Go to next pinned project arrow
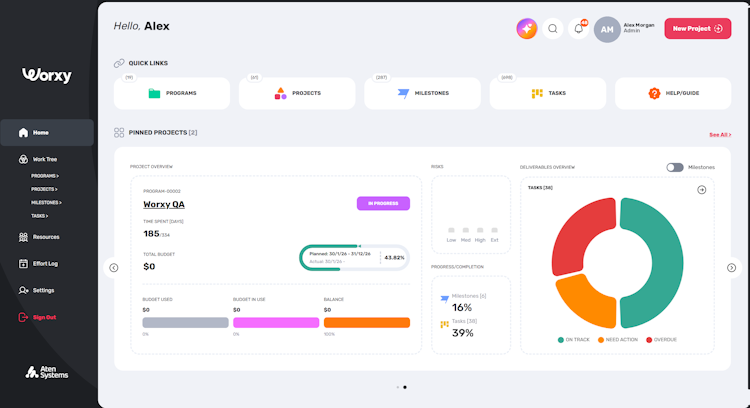This screenshot has width=750, height=408. tap(731, 268)
